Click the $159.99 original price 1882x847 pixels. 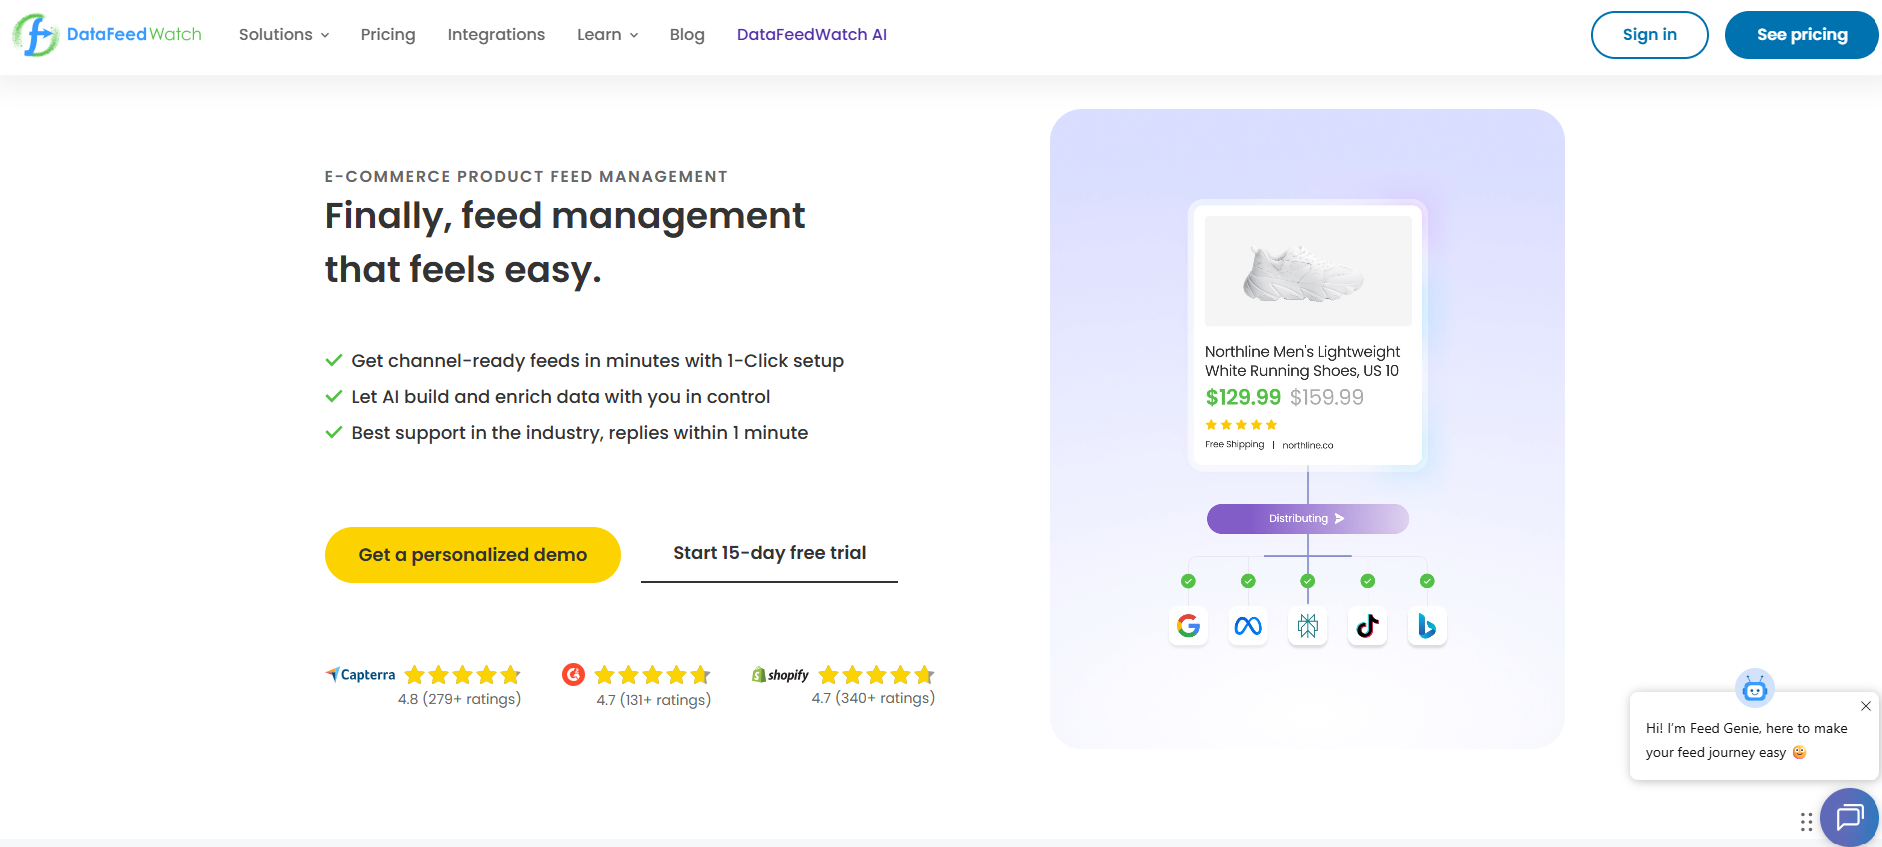(1327, 397)
